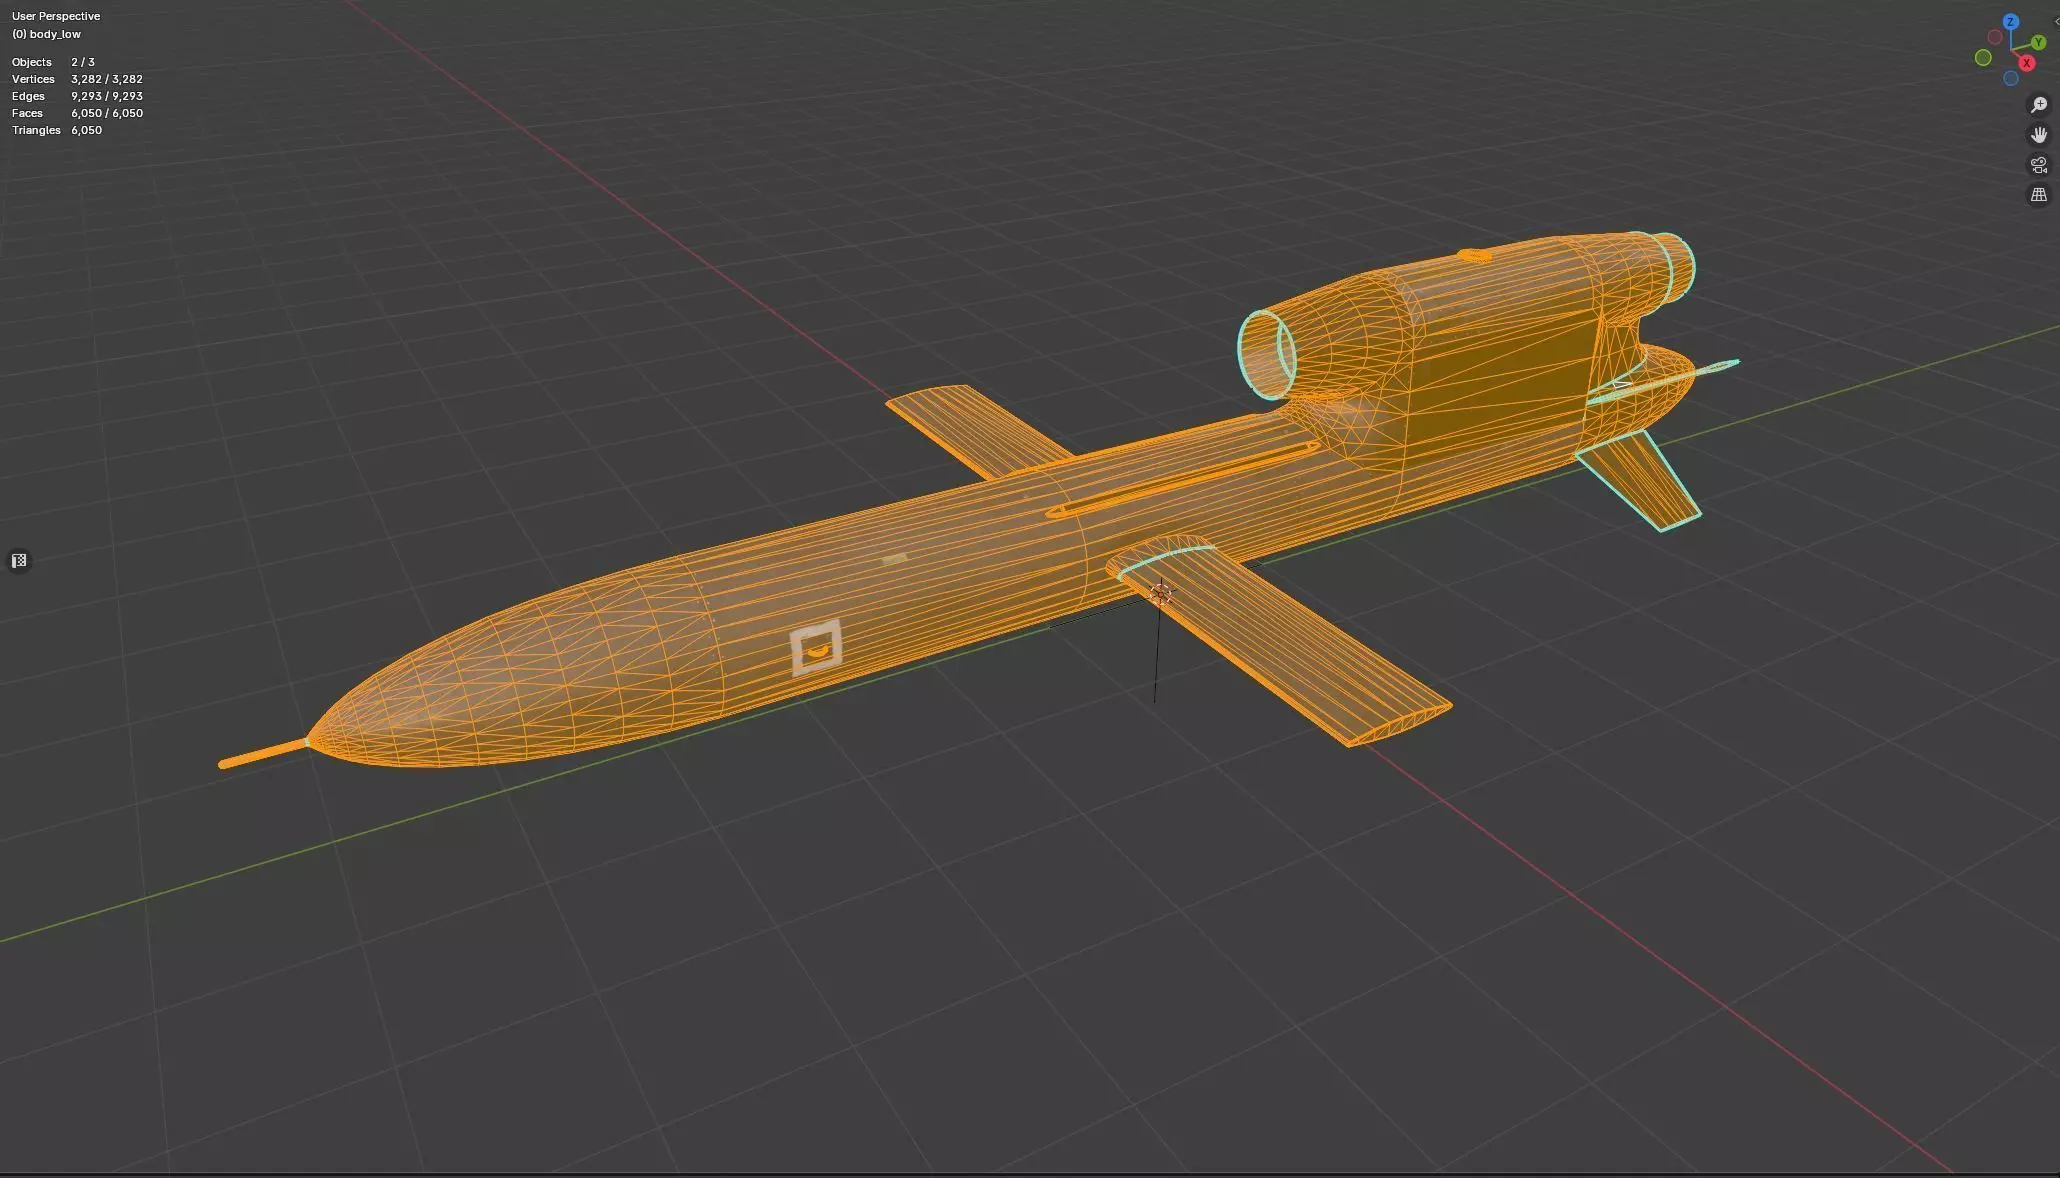Screen dimensions: 2060x1178
Task: Click the 'Triangles 6,050' statistic
Action: coord(57,130)
